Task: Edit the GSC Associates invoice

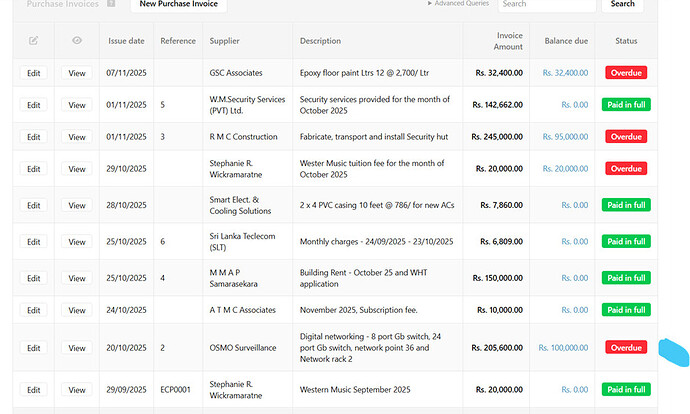Action: click(34, 73)
